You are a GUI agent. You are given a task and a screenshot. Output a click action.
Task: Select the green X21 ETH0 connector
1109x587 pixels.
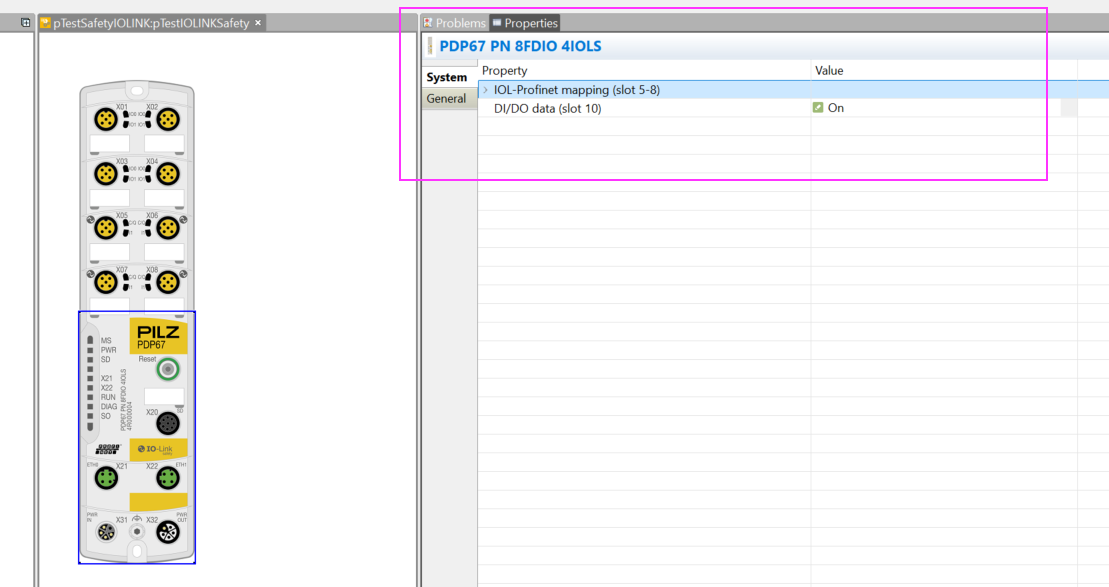click(106, 478)
